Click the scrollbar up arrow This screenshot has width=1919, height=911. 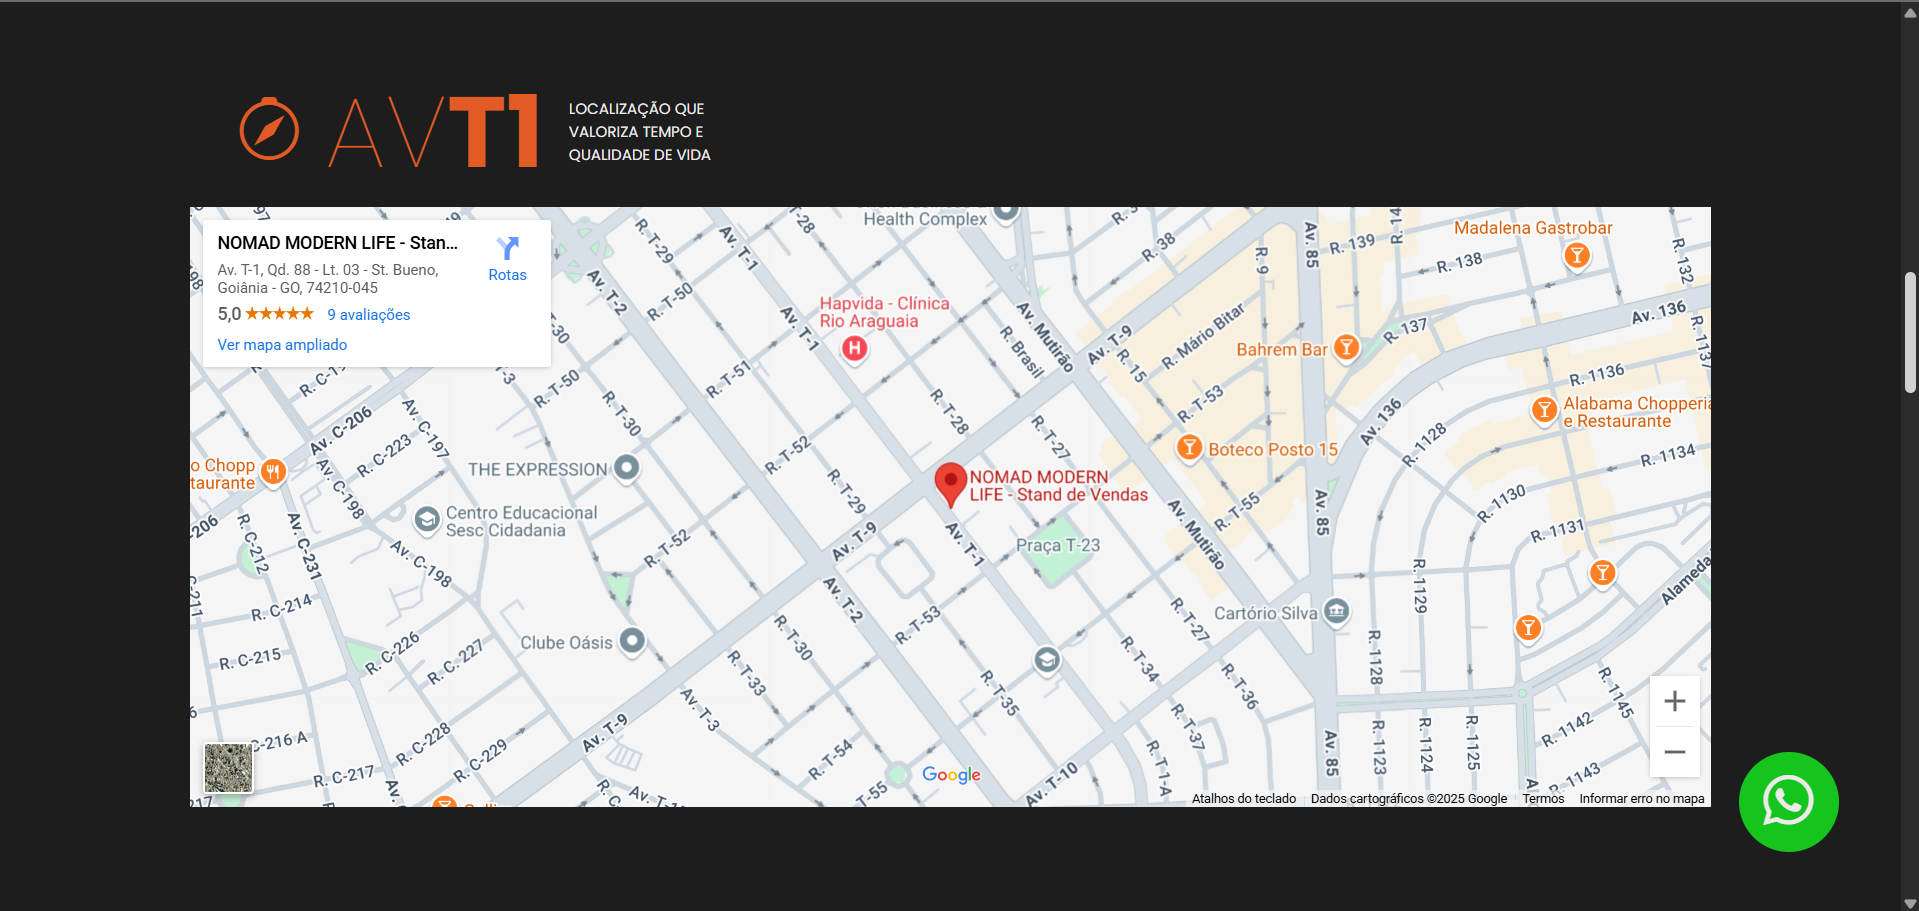click(x=1910, y=11)
